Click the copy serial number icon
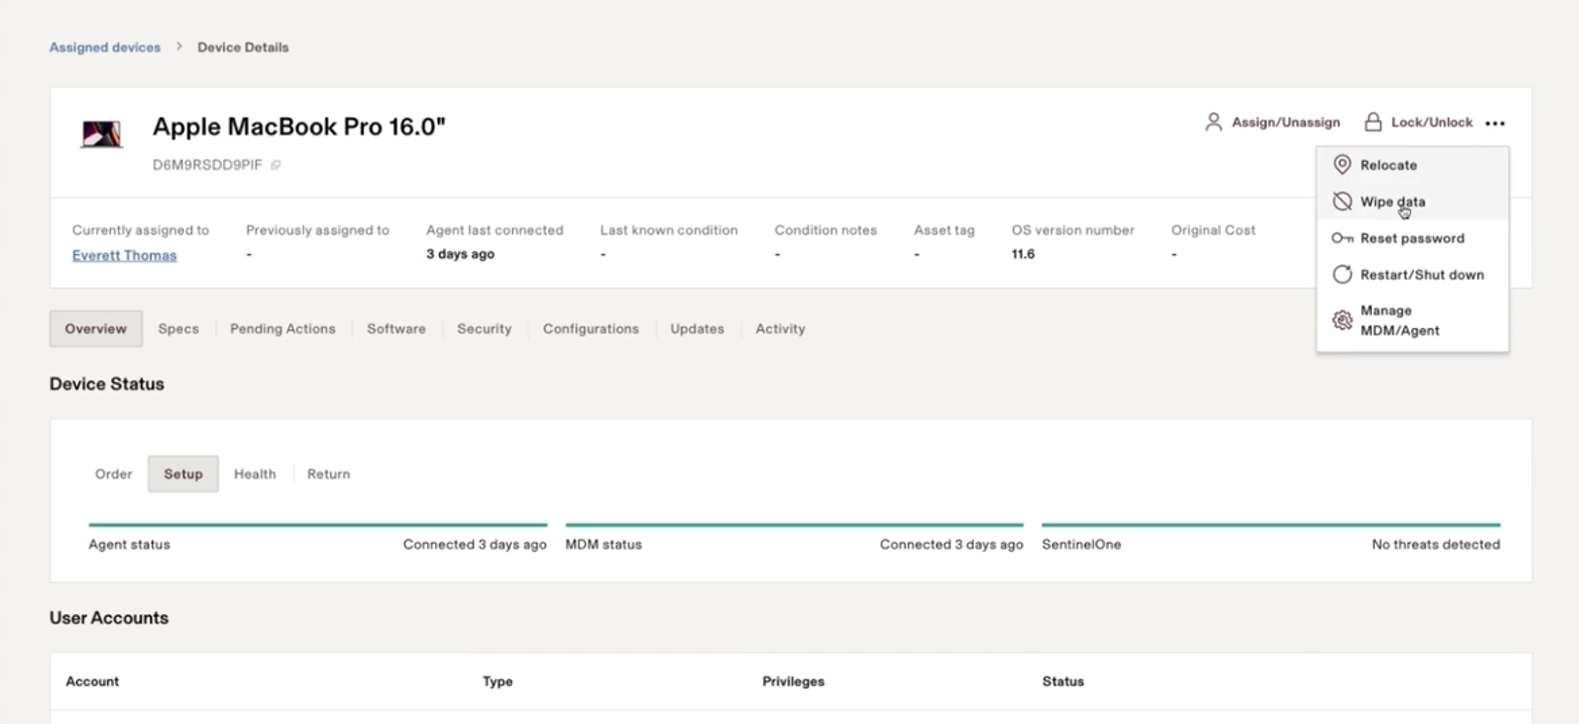 pyautogui.click(x=276, y=165)
